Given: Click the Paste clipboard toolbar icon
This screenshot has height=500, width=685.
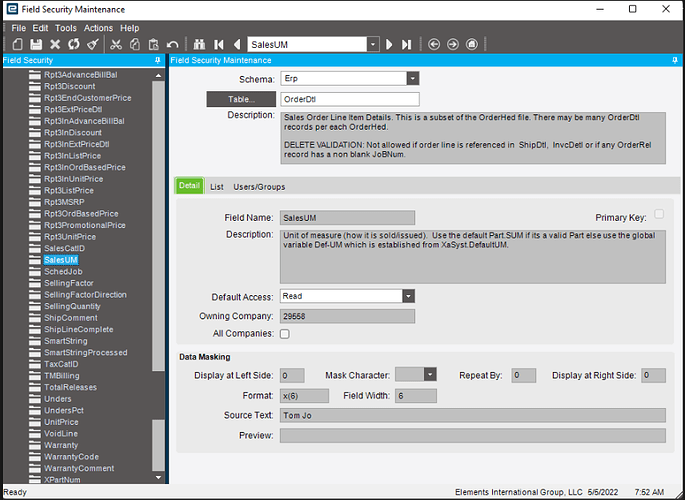Looking at the screenshot, I should [153, 44].
